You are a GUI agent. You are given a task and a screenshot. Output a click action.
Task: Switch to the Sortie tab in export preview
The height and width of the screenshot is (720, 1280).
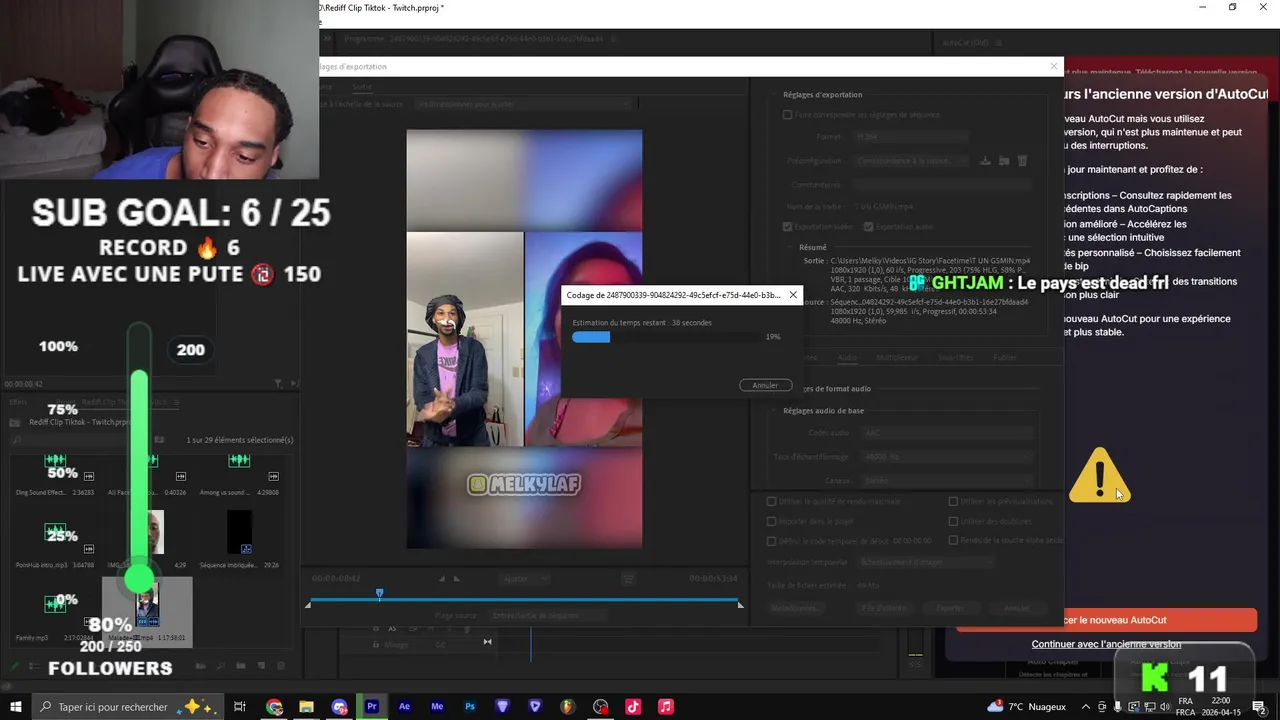[362, 87]
